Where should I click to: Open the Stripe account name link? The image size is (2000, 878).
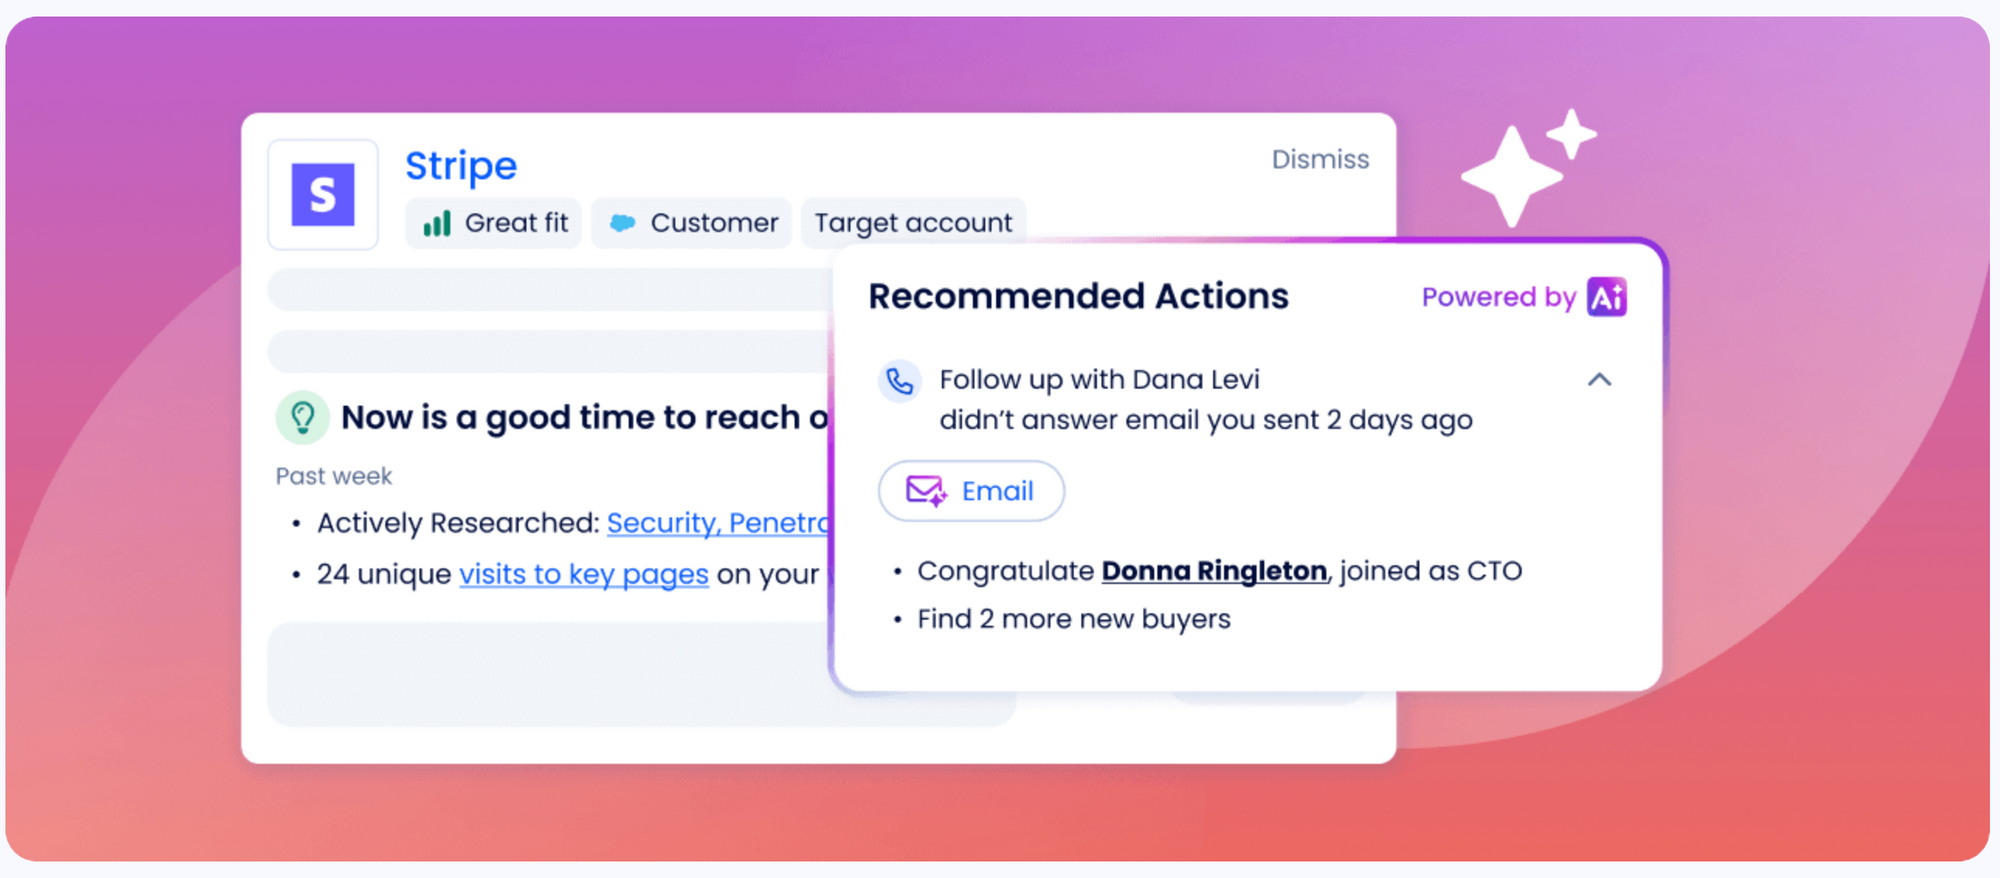[461, 166]
